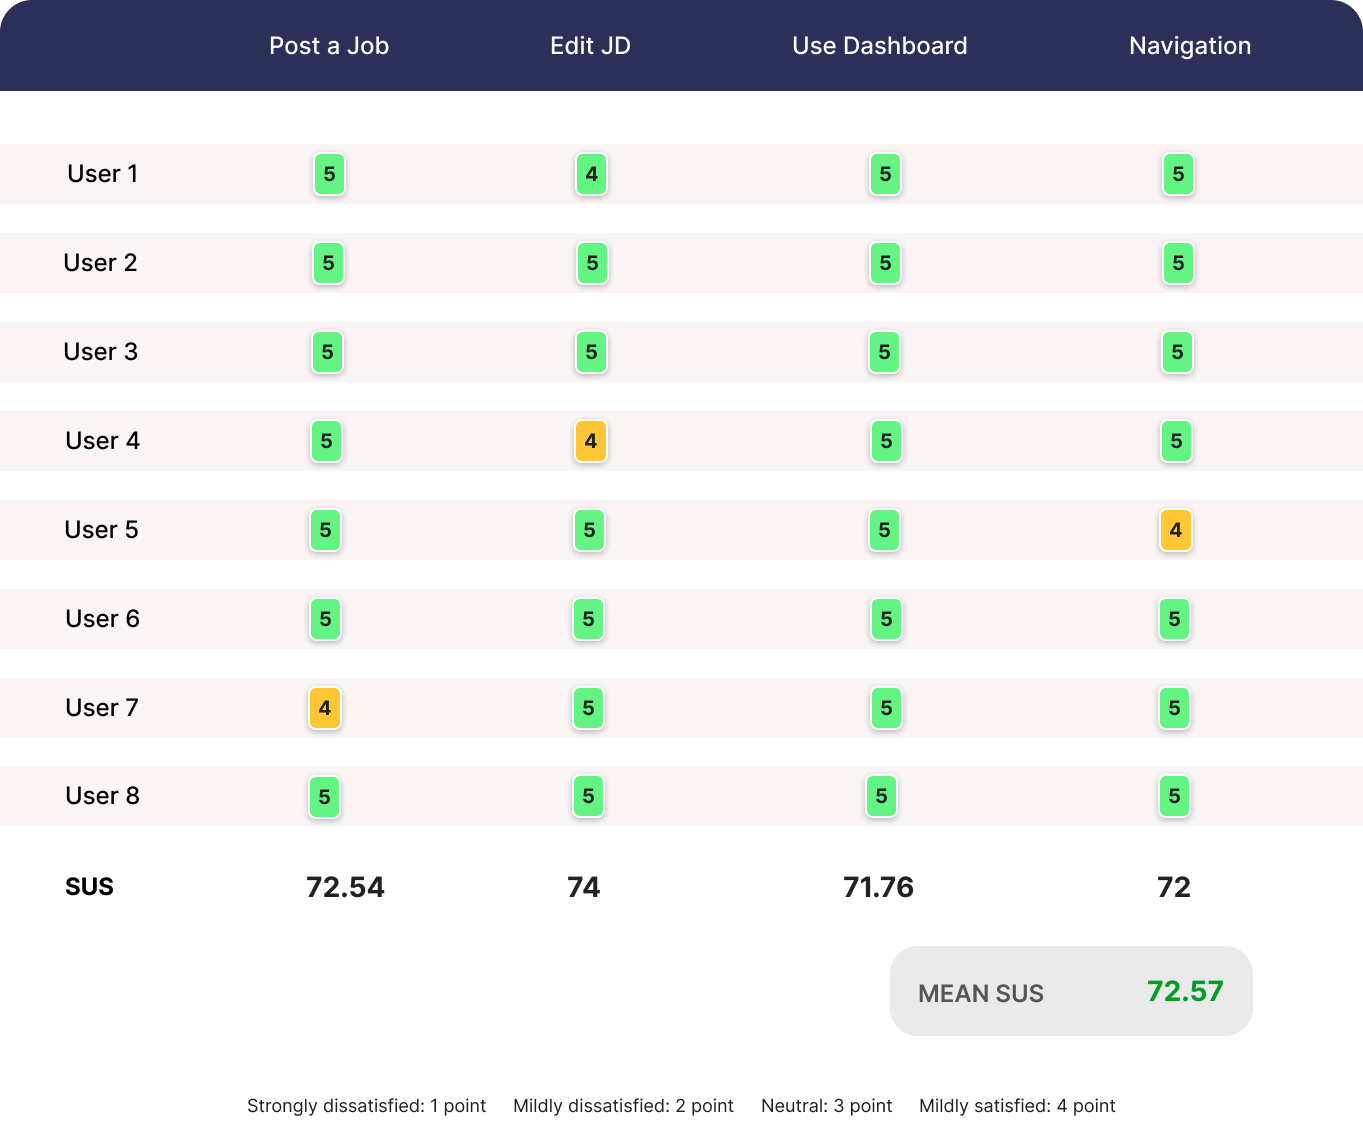Click User 2's Use Dashboard score badge

click(885, 263)
